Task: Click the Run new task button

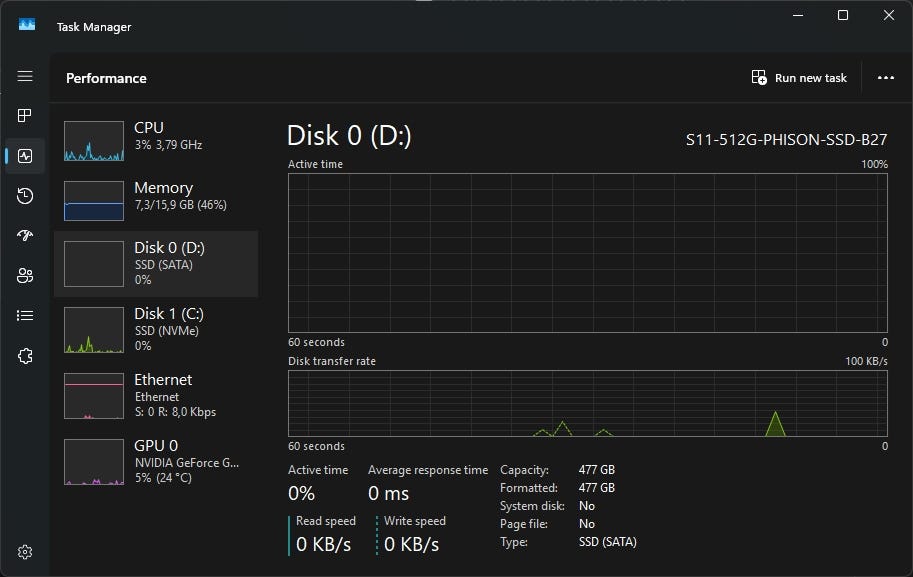Action: tap(799, 78)
